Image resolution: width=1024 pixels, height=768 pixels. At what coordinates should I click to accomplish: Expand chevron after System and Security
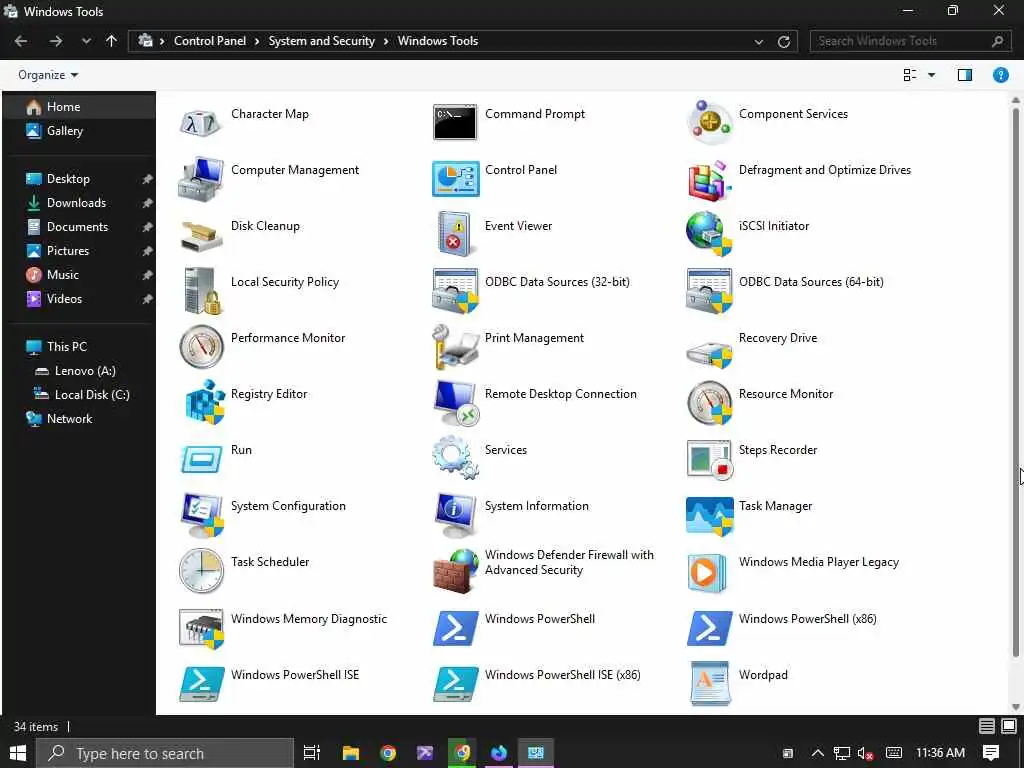386,41
